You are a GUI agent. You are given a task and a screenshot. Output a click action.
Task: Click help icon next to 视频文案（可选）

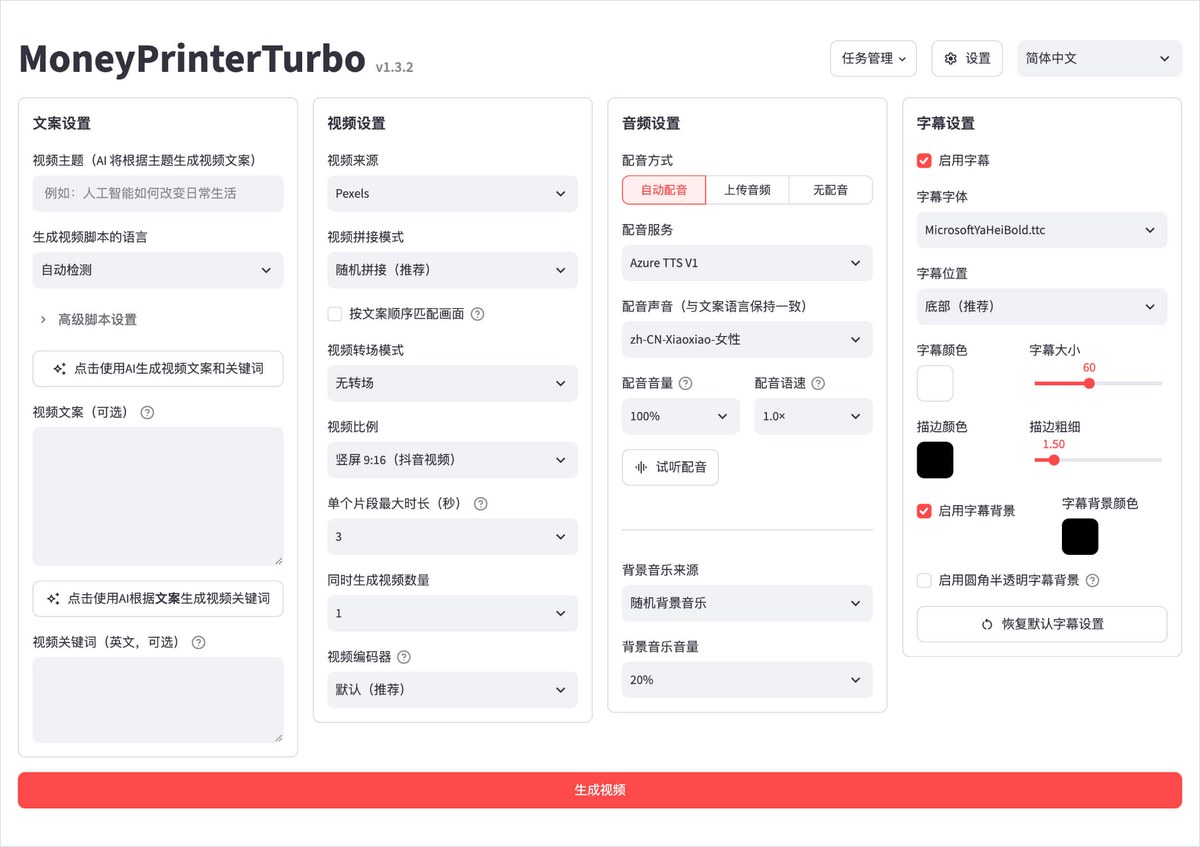(x=148, y=412)
